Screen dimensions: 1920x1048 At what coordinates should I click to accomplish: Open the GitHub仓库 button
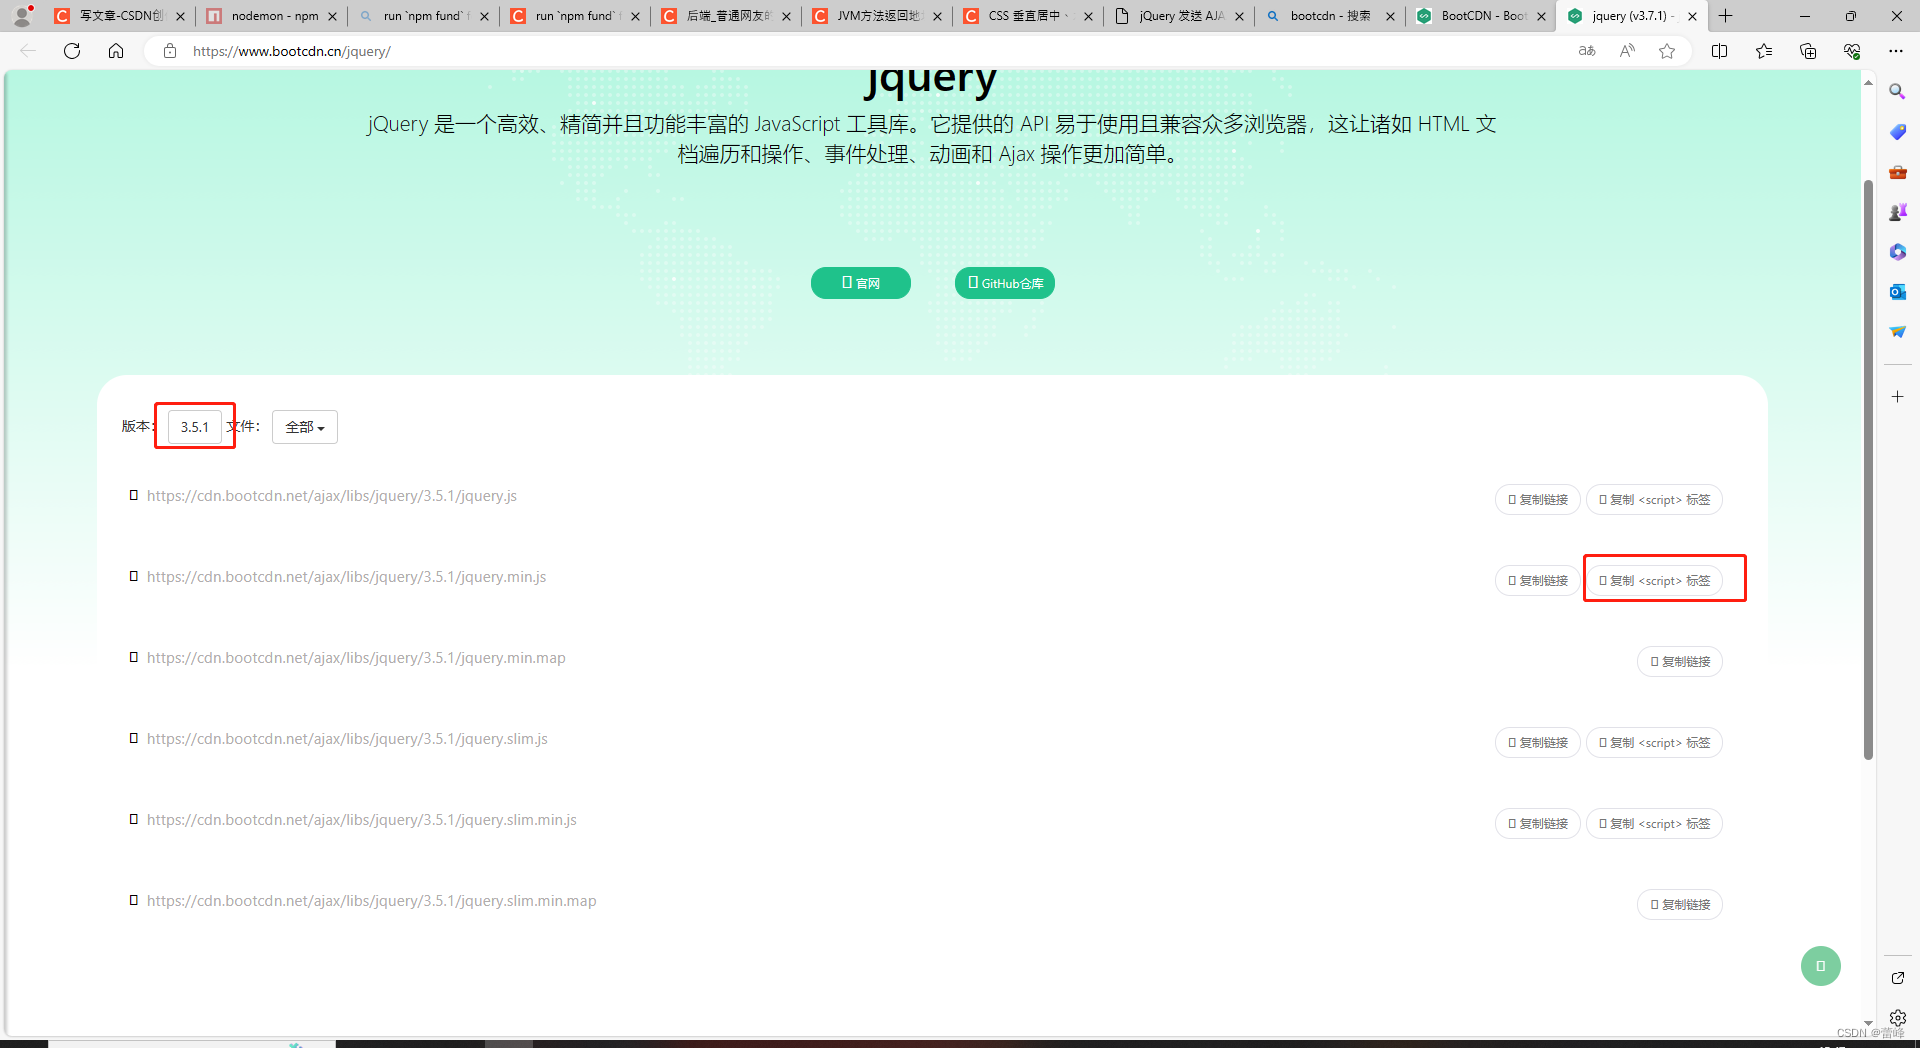tap(1004, 283)
